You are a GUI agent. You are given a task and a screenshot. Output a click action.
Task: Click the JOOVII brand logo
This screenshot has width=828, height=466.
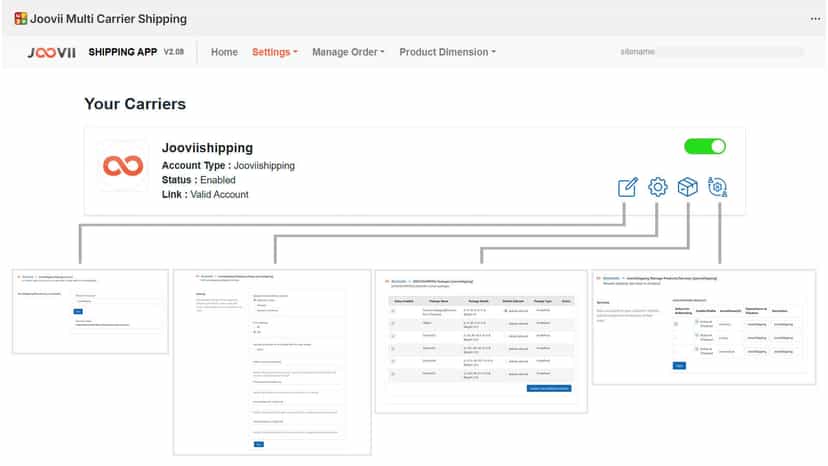coord(52,52)
